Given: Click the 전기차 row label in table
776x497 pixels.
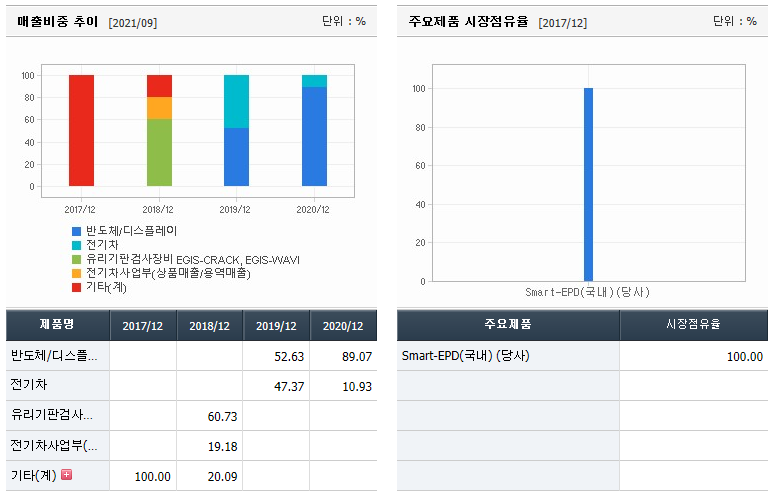Looking at the screenshot, I should (29, 385).
